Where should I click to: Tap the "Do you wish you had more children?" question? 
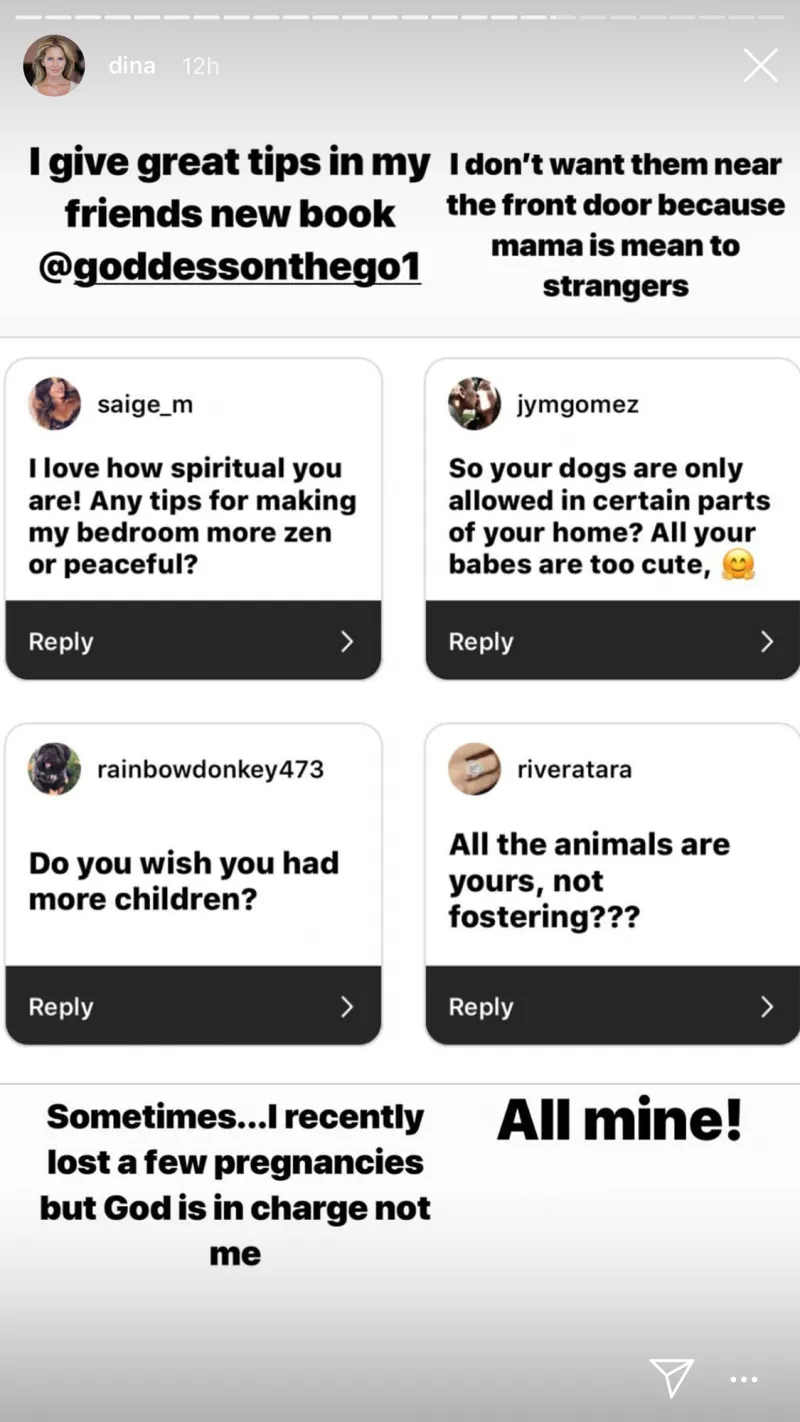(184, 880)
